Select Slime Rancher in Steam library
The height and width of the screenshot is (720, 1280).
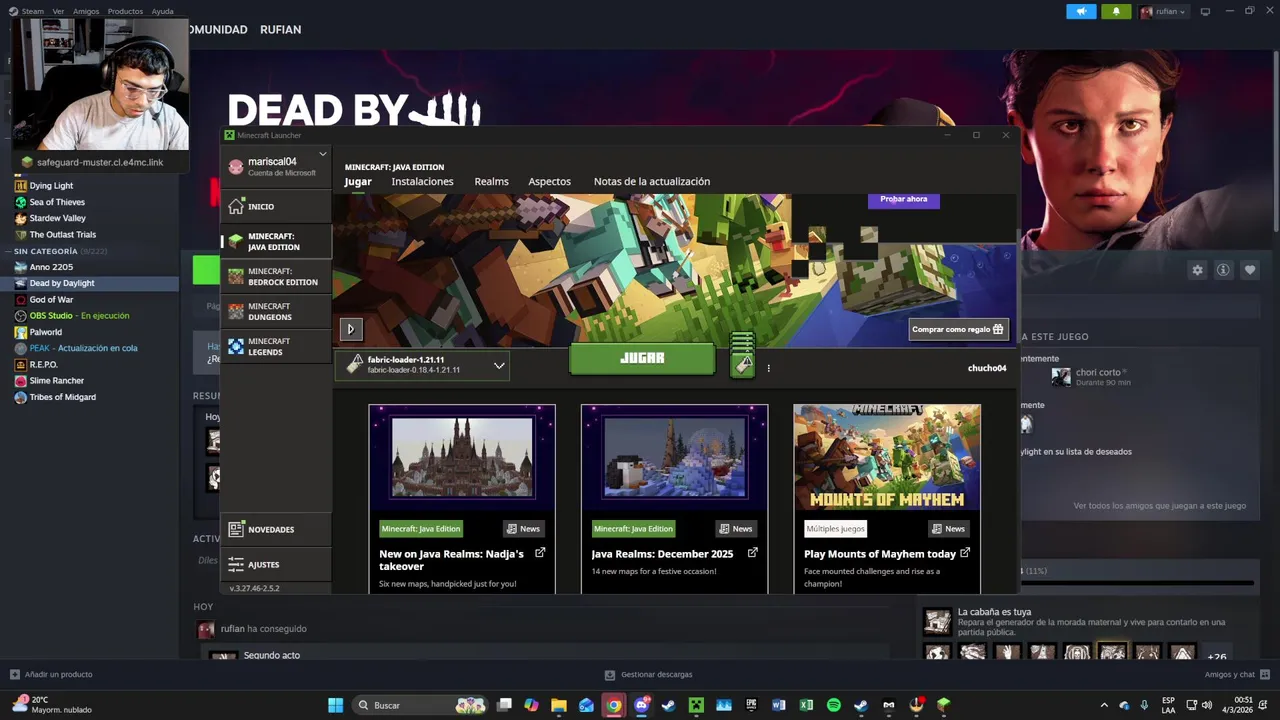coord(57,381)
